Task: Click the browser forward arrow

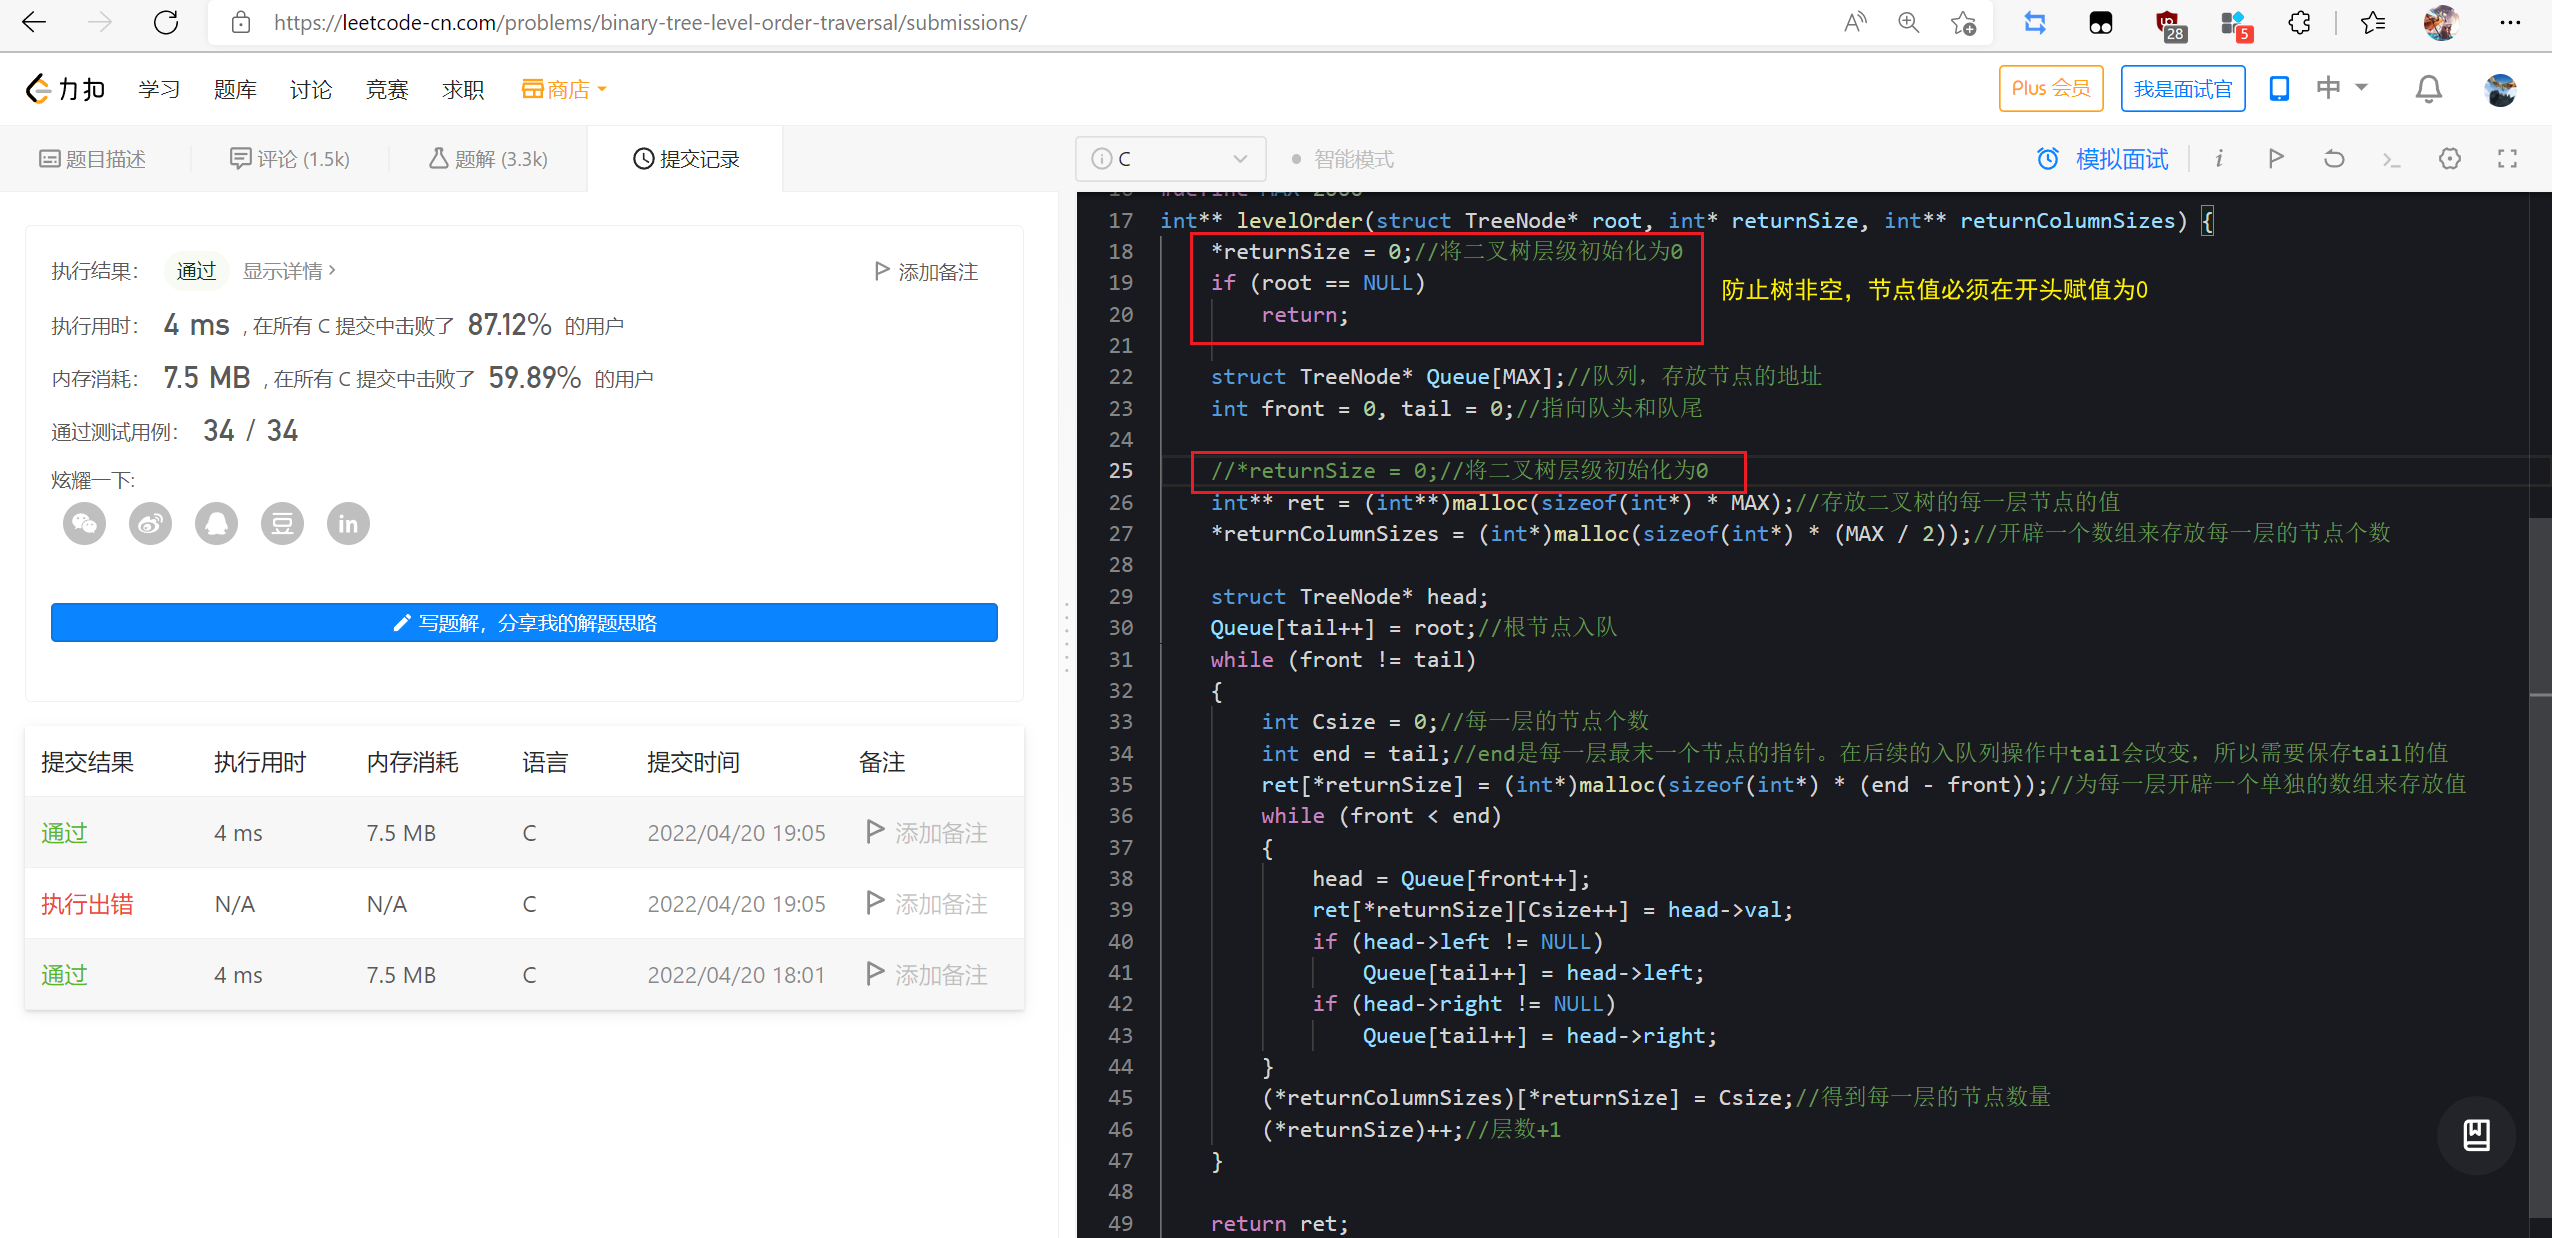Action: point(100,22)
